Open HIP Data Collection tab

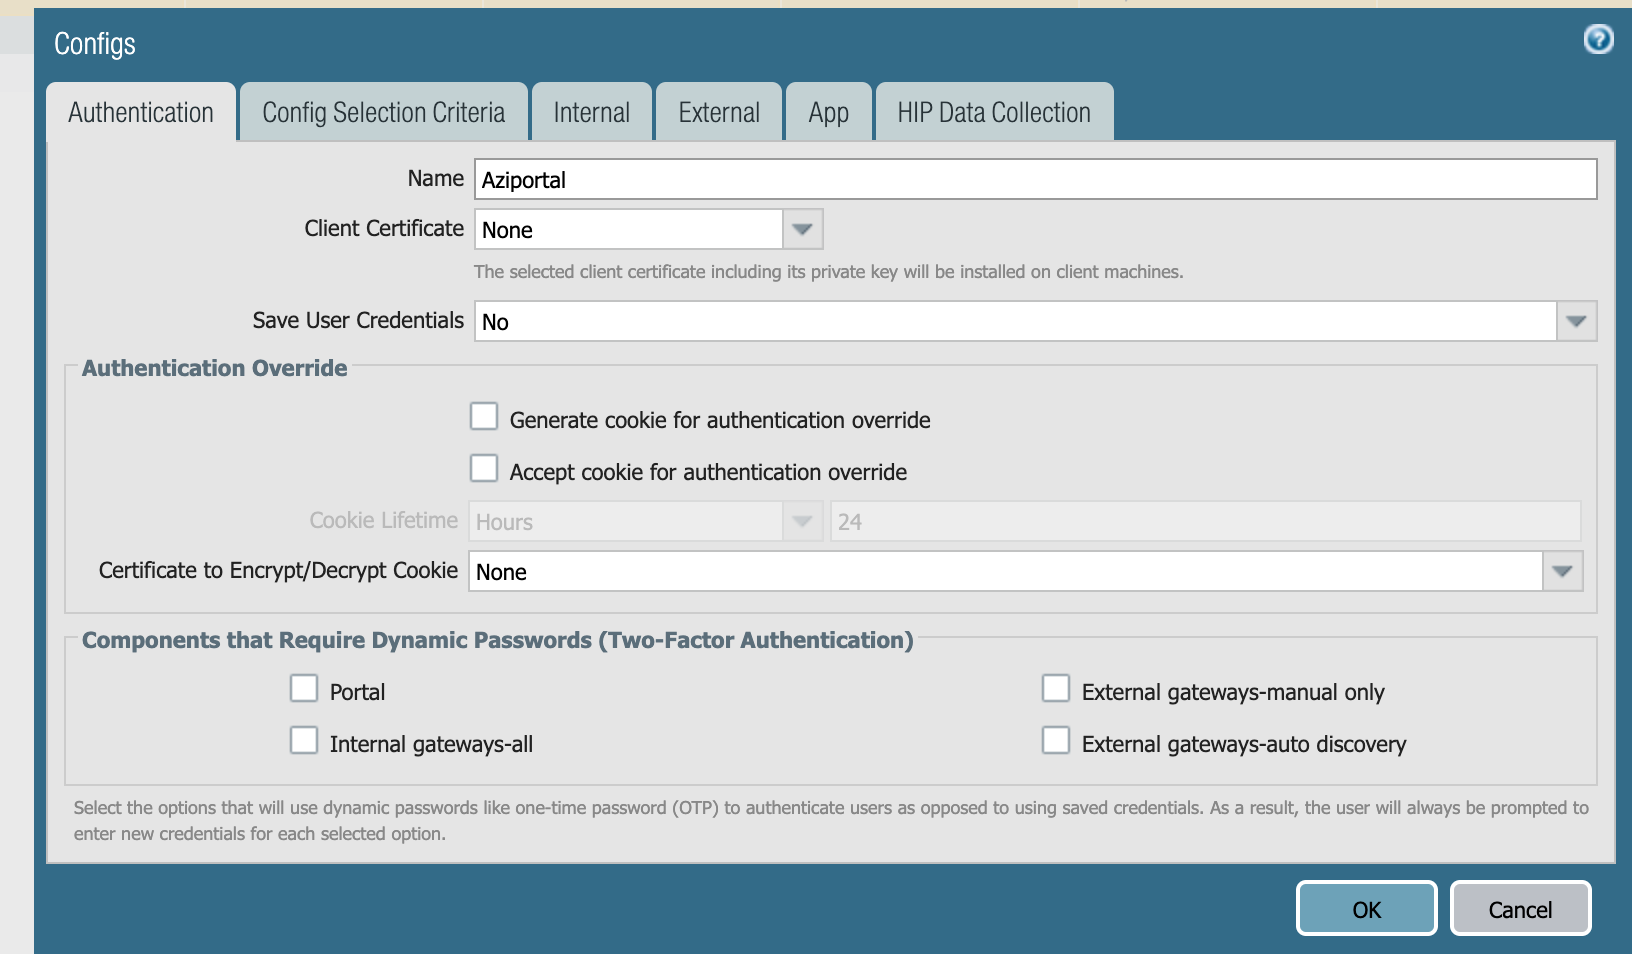993,112
